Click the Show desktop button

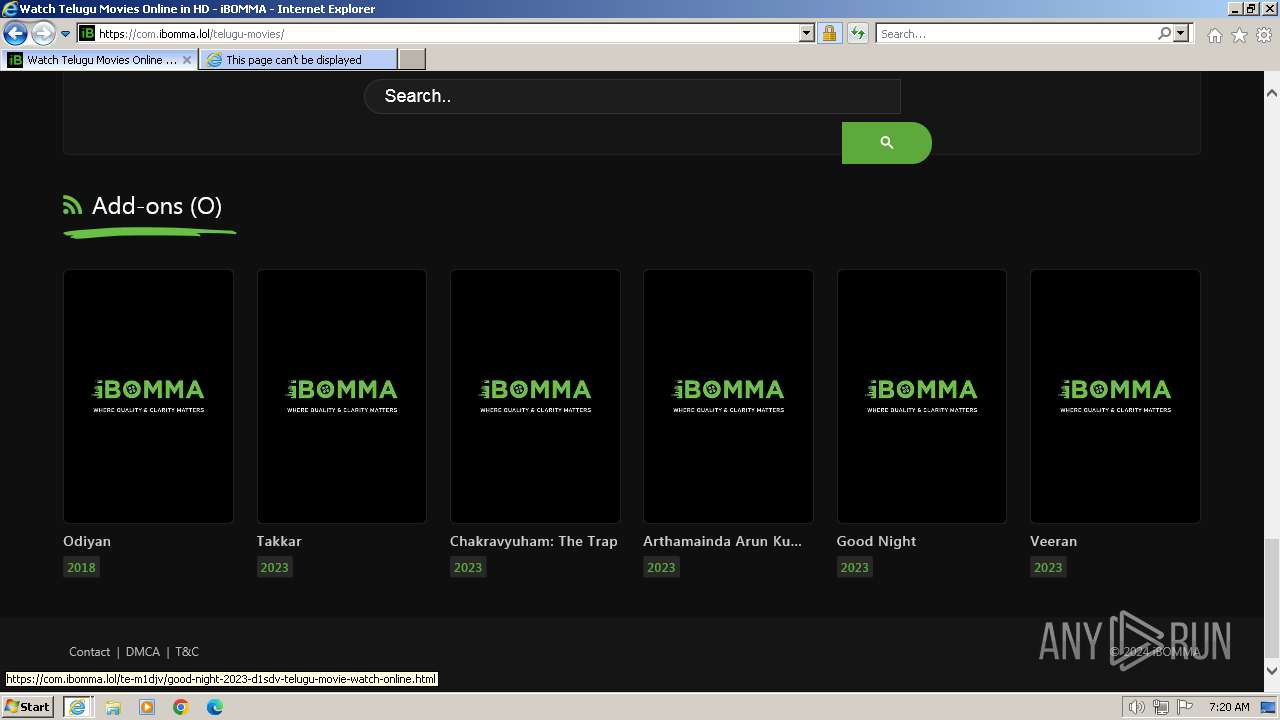point(1269,707)
